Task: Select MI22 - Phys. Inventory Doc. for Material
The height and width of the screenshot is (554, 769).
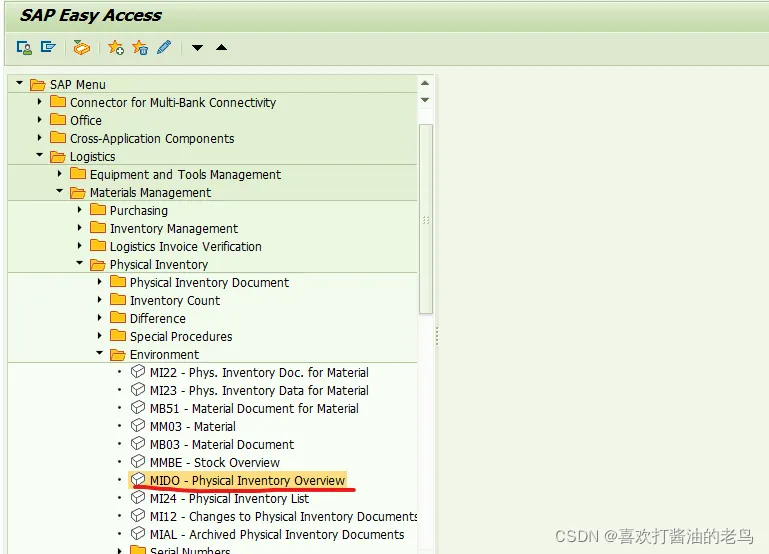Action: [259, 373]
